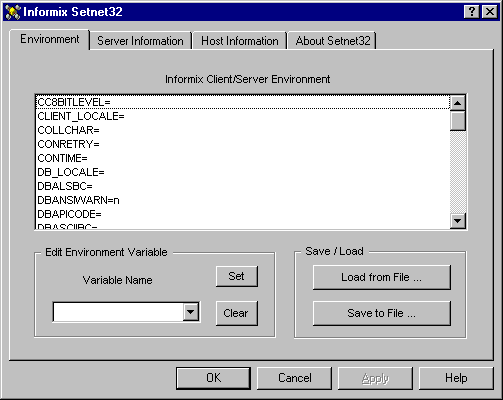Open the Host Information tab
This screenshot has width=503, height=400.
tap(240, 41)
